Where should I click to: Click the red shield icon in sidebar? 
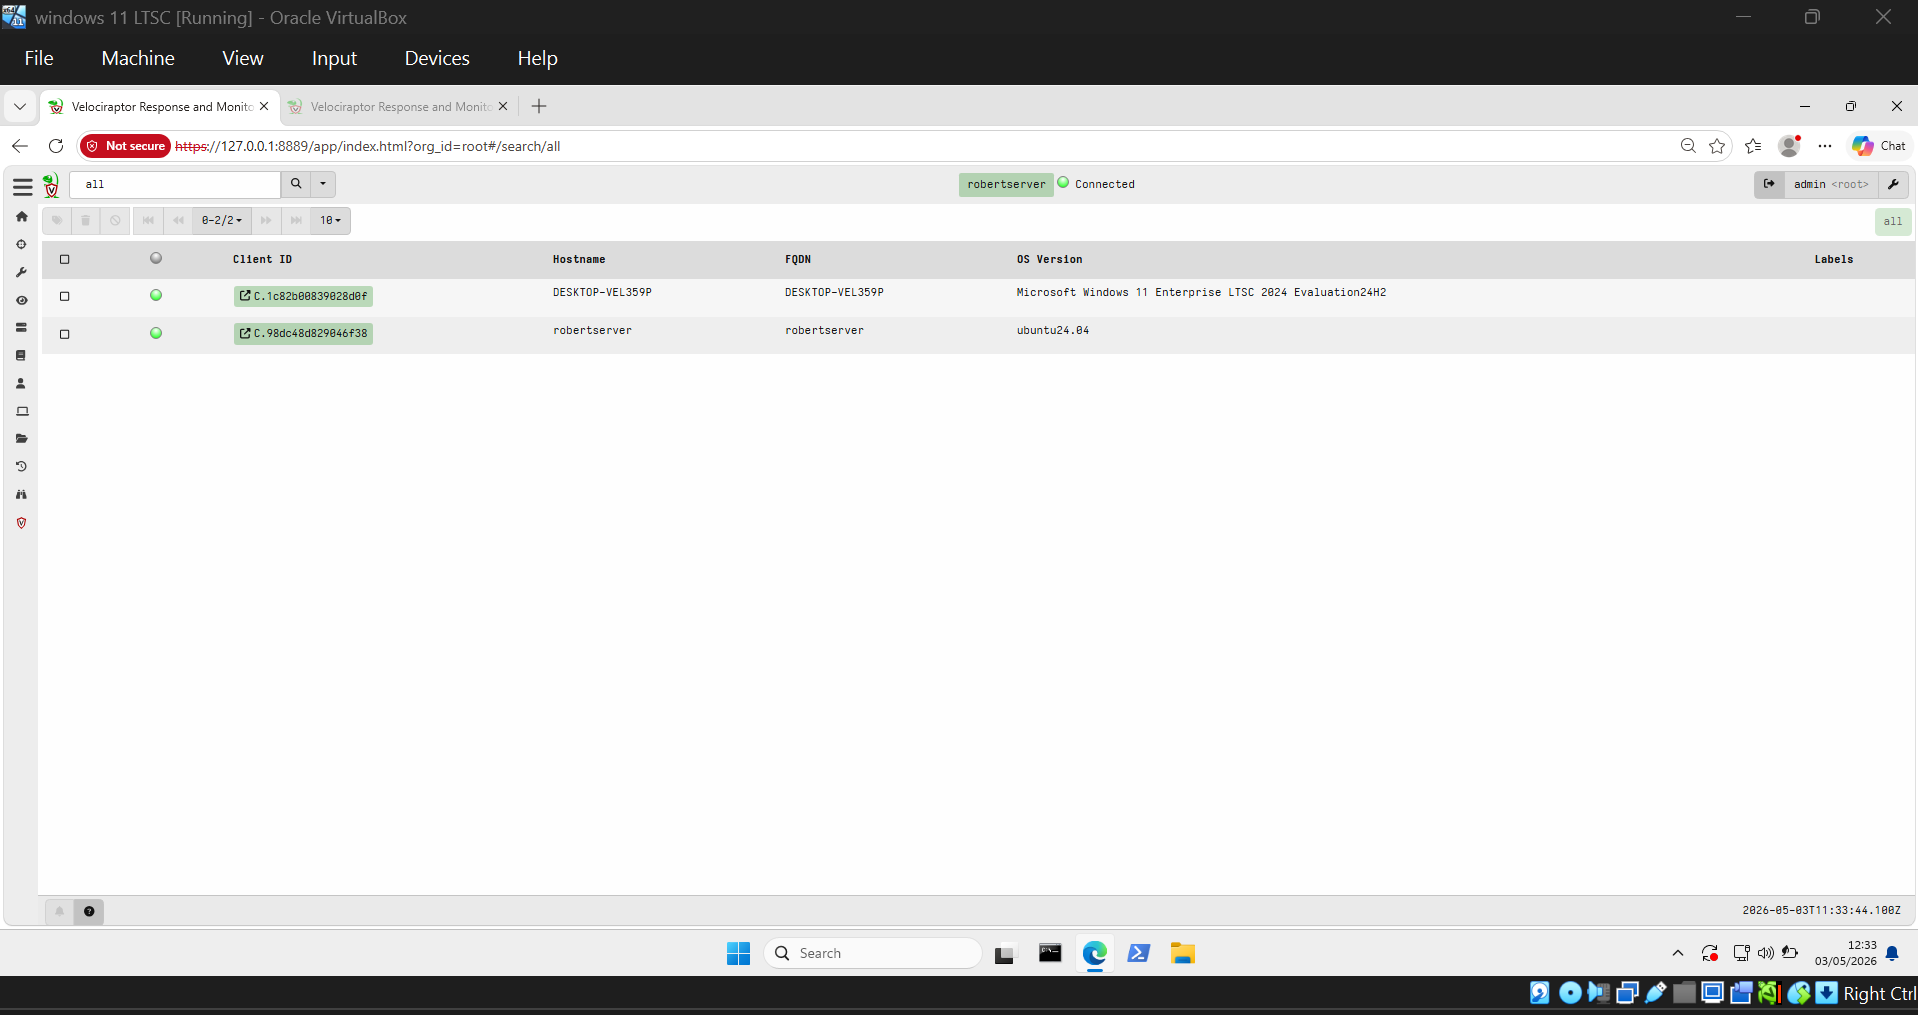tap(21, 522)
